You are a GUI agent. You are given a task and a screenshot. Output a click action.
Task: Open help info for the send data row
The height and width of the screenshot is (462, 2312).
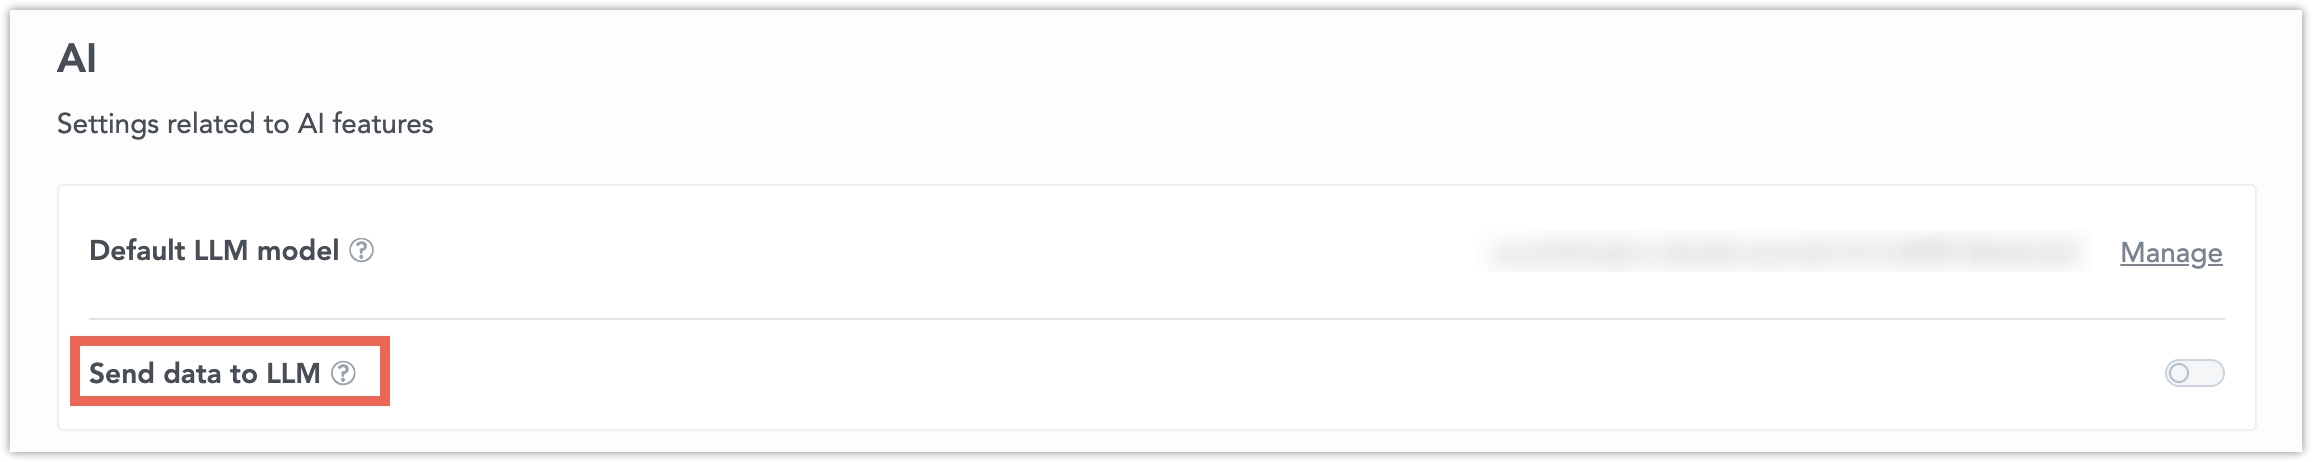343,373
